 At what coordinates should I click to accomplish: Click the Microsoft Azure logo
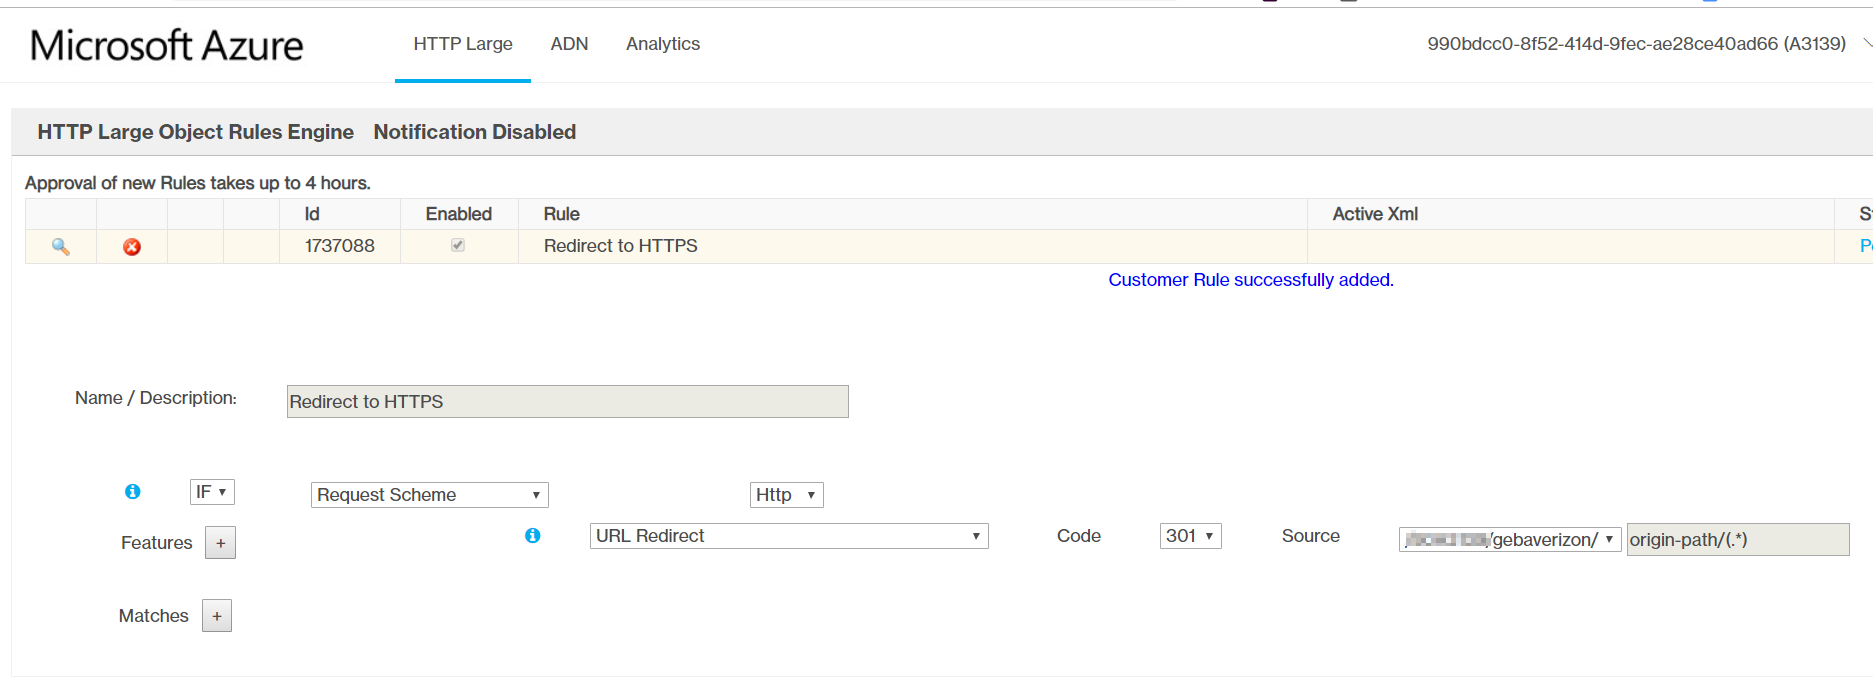point(167,45)
